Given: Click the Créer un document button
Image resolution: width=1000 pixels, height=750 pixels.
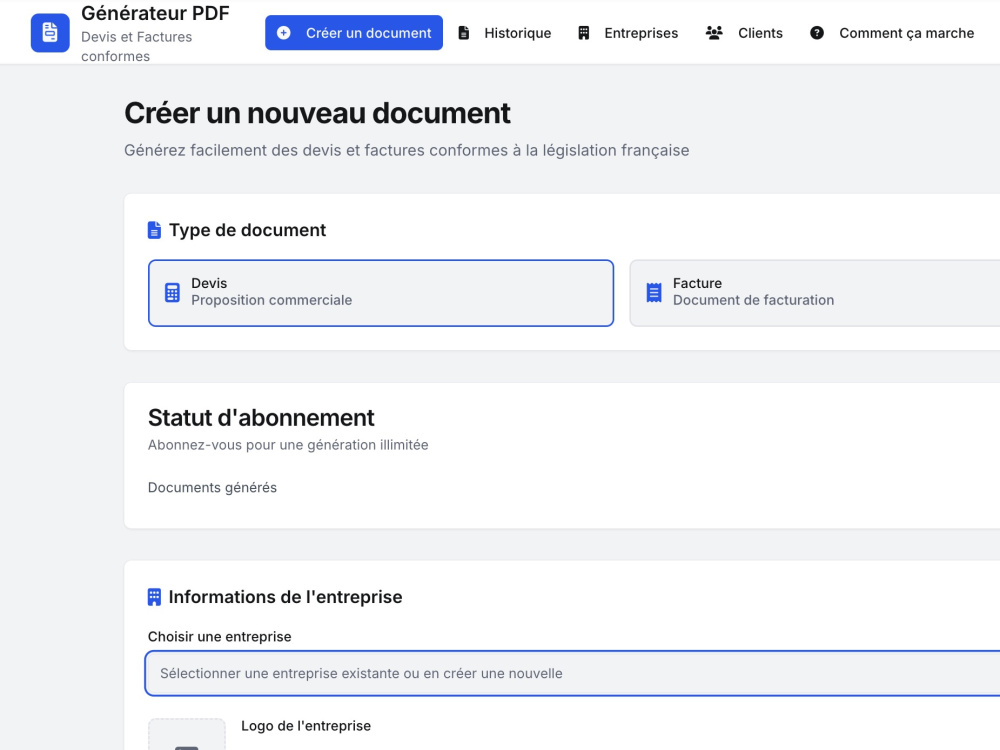Looking at the screenshot, I should click(354, 33).
